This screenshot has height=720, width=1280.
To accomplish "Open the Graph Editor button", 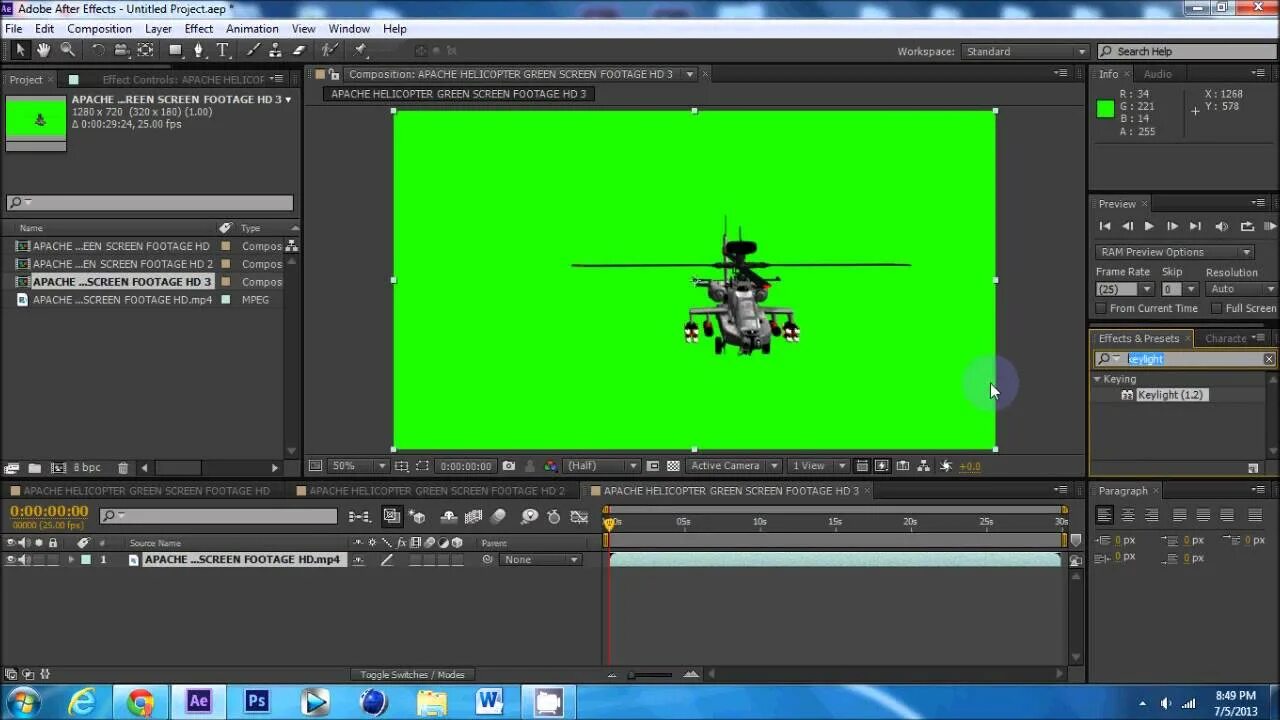I will click(579, 516).
